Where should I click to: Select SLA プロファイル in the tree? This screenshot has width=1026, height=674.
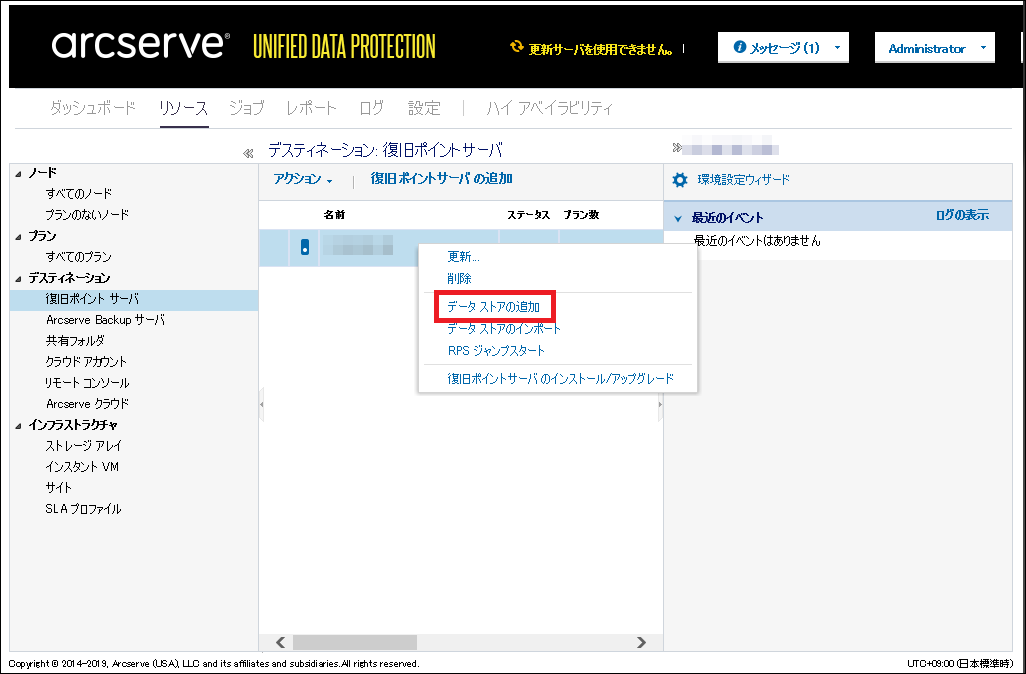pyautogui.click(x=83, y=509)
